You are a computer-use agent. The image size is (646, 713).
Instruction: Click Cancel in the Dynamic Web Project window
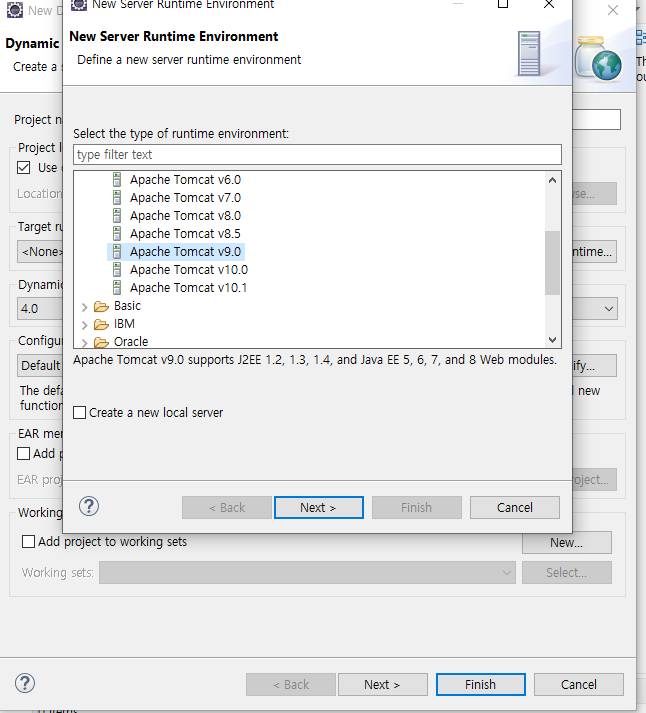tap(579, 684)
